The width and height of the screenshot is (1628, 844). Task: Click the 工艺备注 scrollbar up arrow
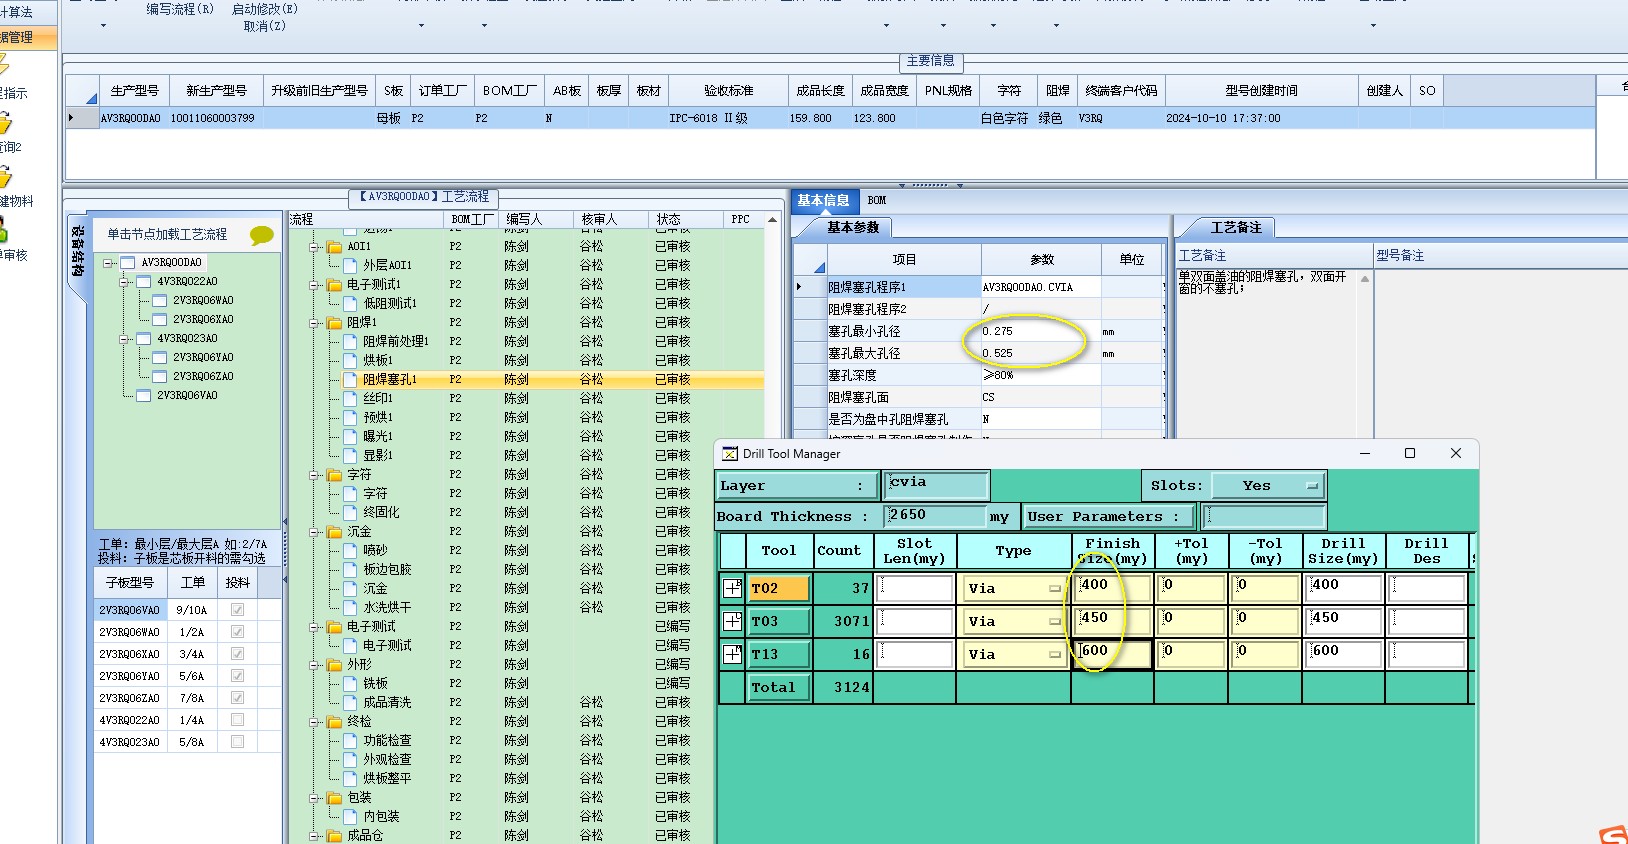pos(1365,279)
